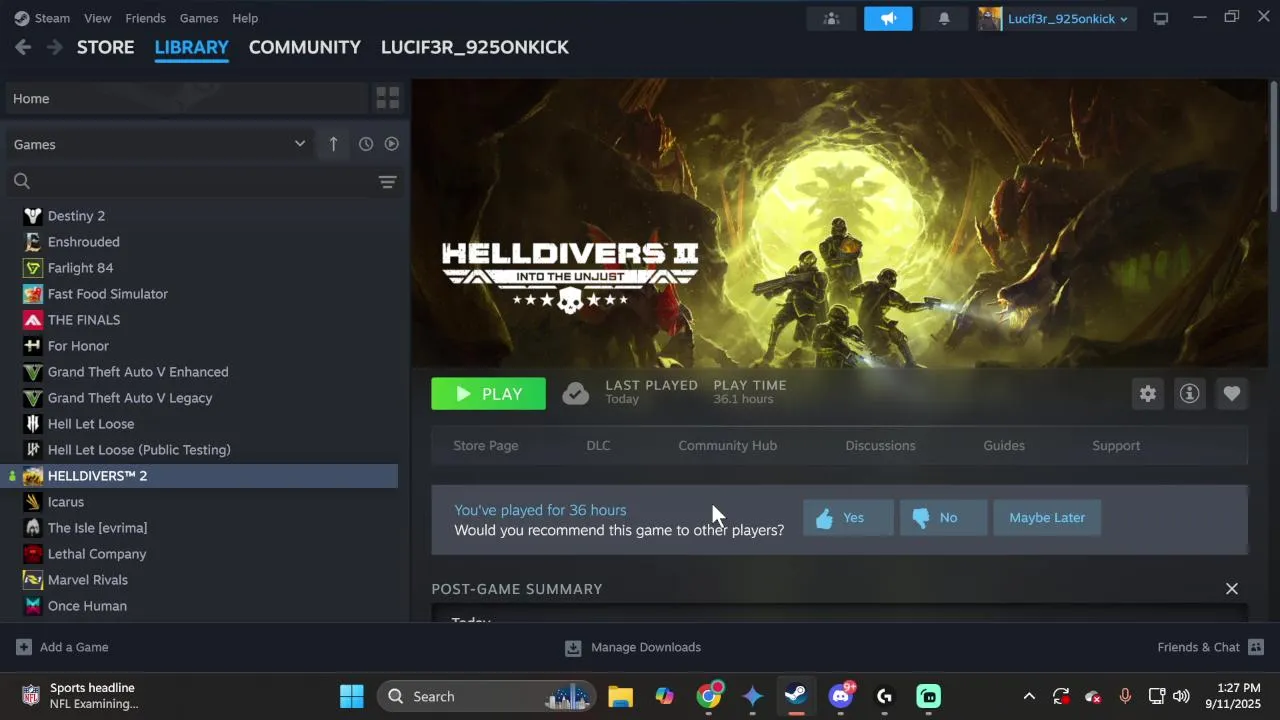Open the Help menu
This screenshot has width=1280, height=720.
(x=245, y=18)
